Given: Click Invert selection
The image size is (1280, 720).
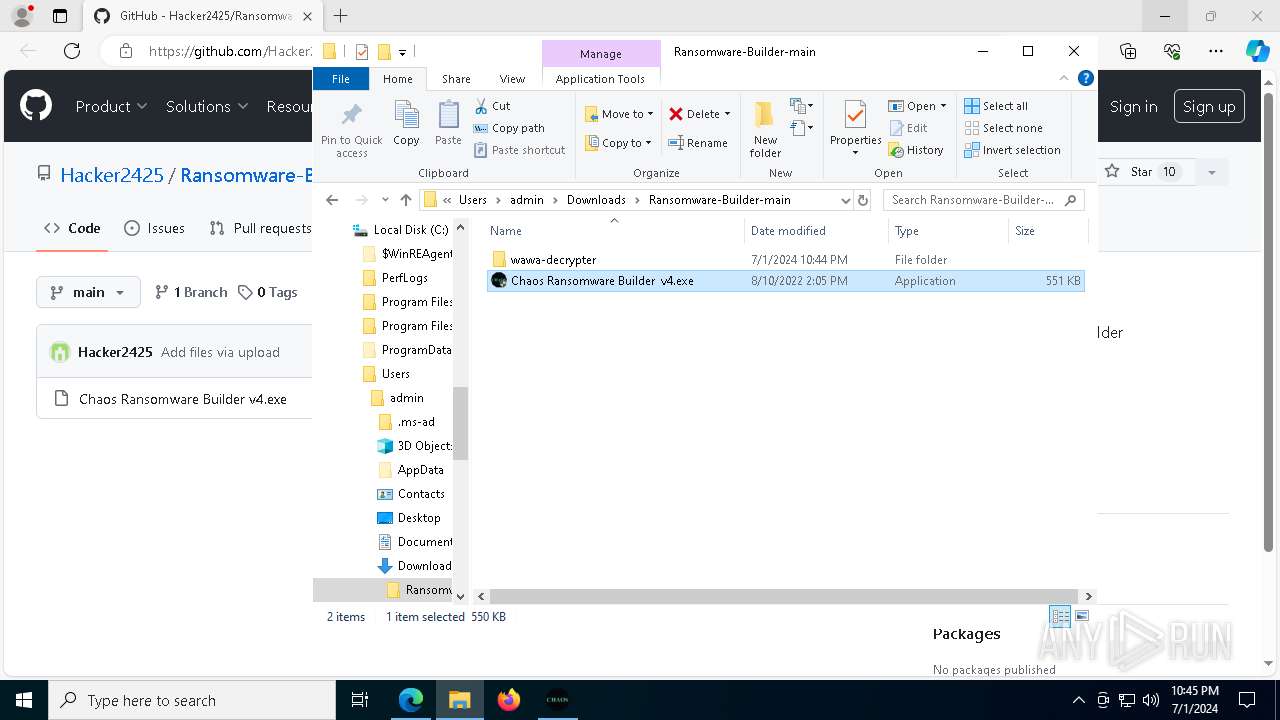Looking at the screenshot, I should click(1012, 150).
